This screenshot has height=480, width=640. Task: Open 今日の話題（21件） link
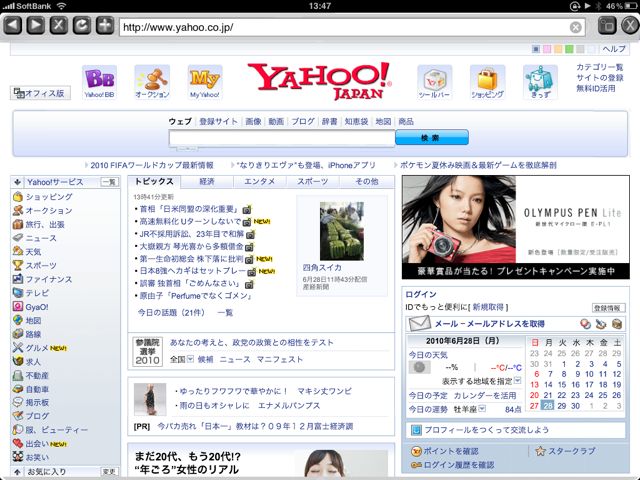171,313
